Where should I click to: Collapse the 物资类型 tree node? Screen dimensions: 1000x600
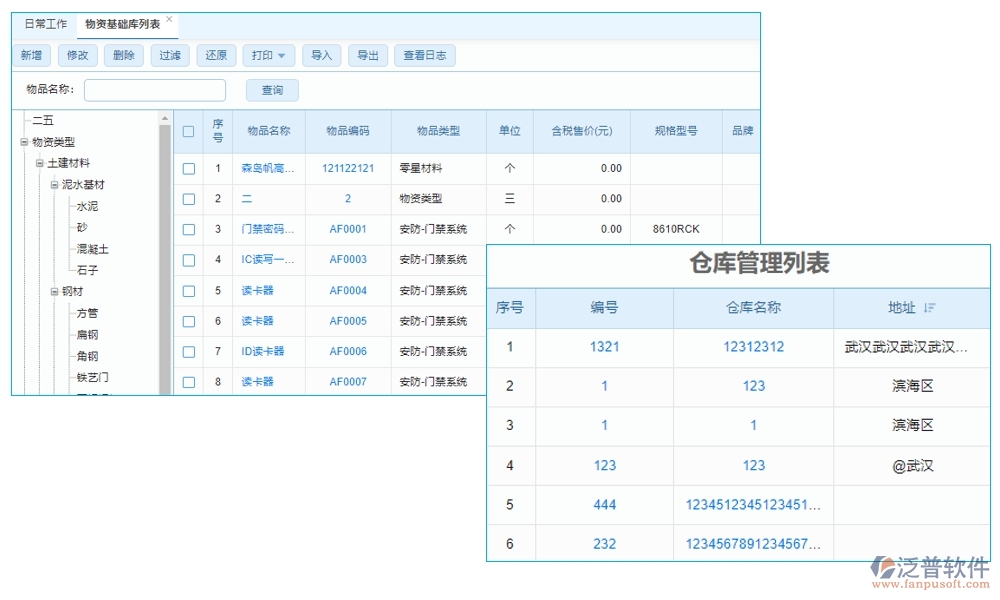tap(23, 140)
